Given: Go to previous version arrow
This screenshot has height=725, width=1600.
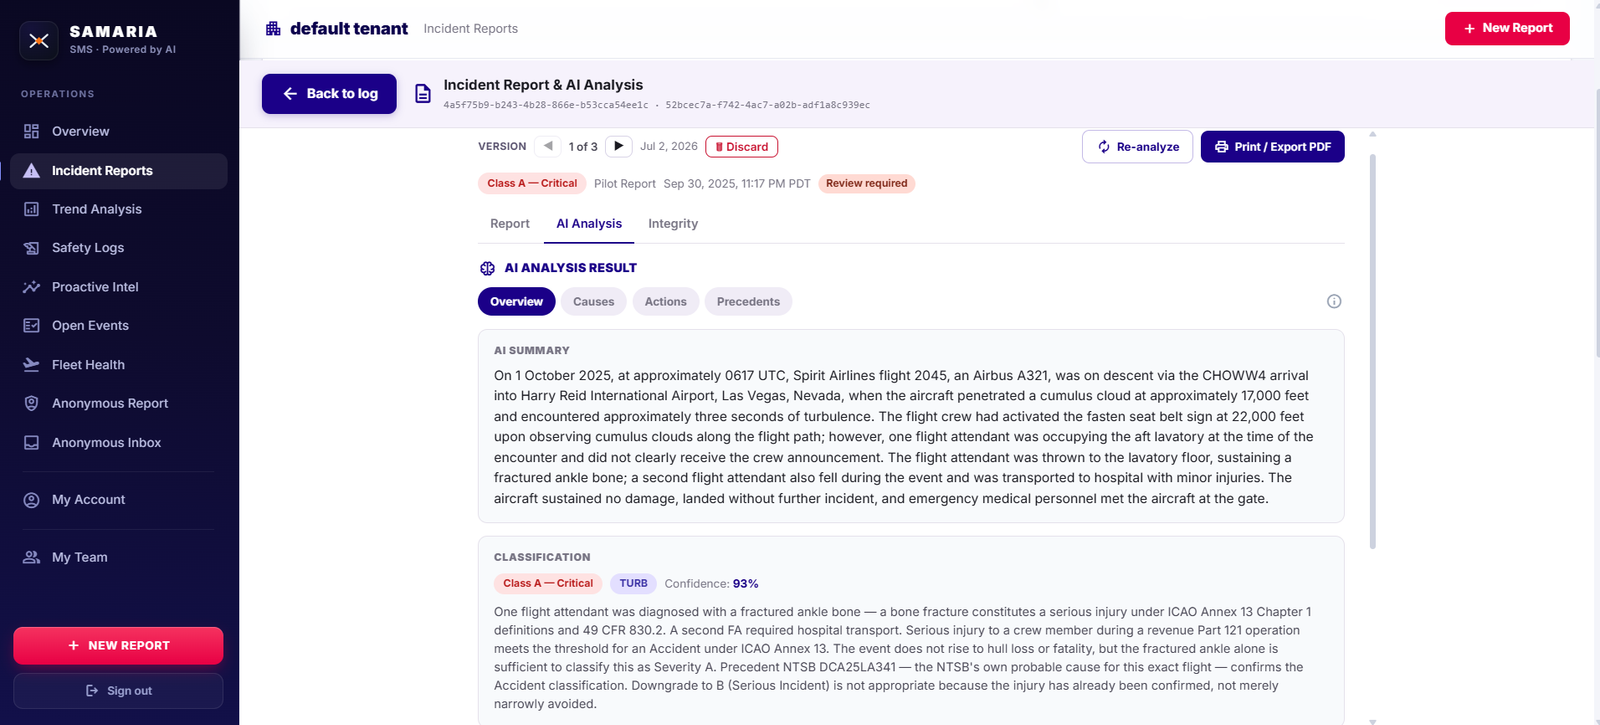Looking at the screenshot, I should point(548,146).
